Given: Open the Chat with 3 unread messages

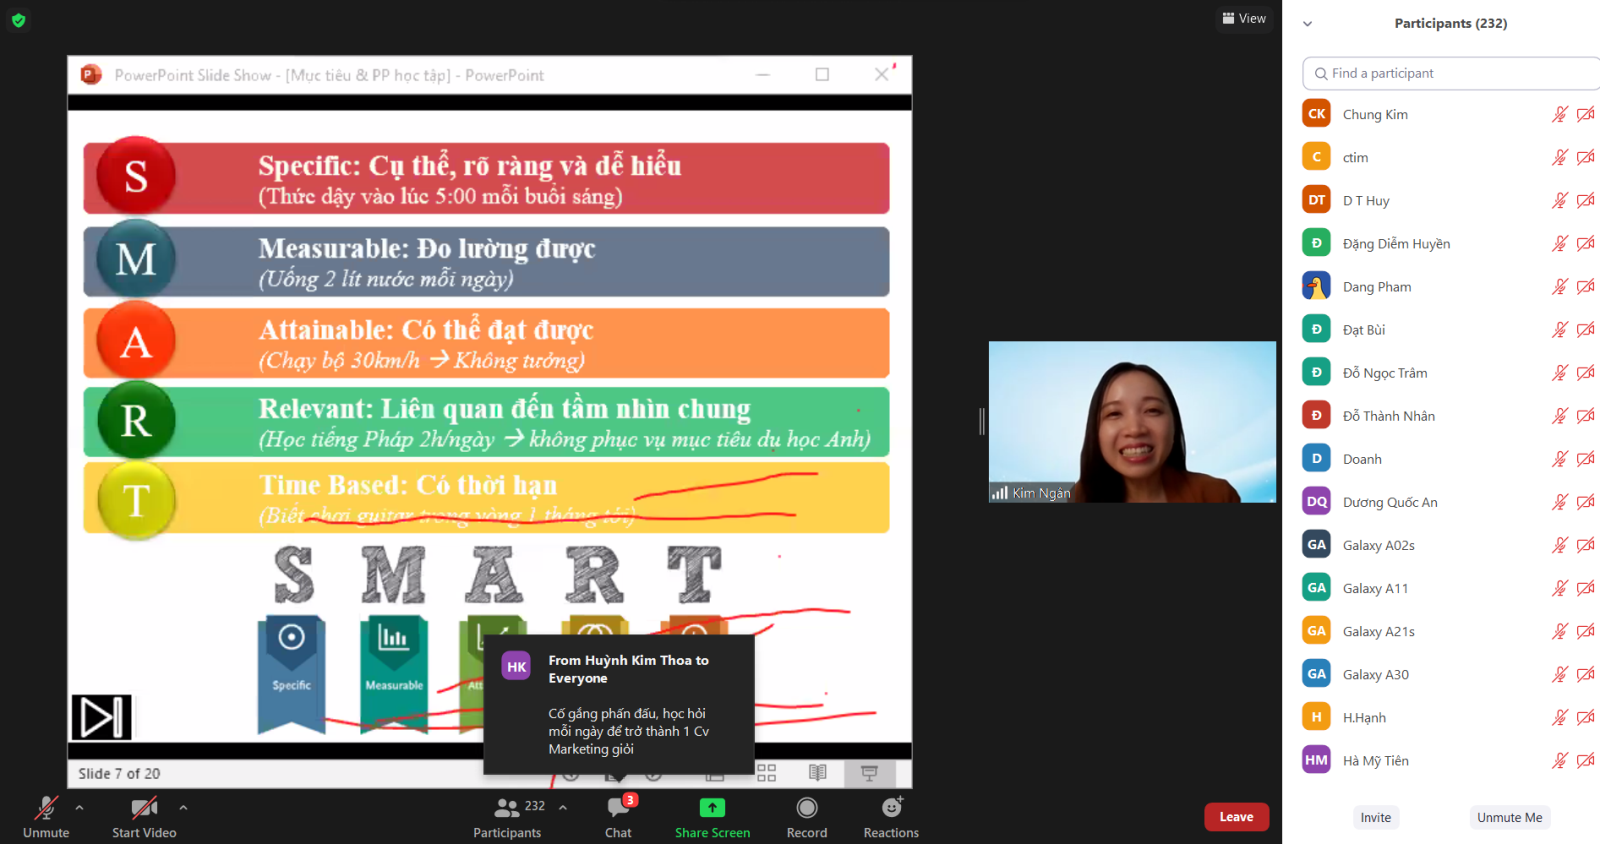Looking at the screenshot, I should tap(618, 808).
